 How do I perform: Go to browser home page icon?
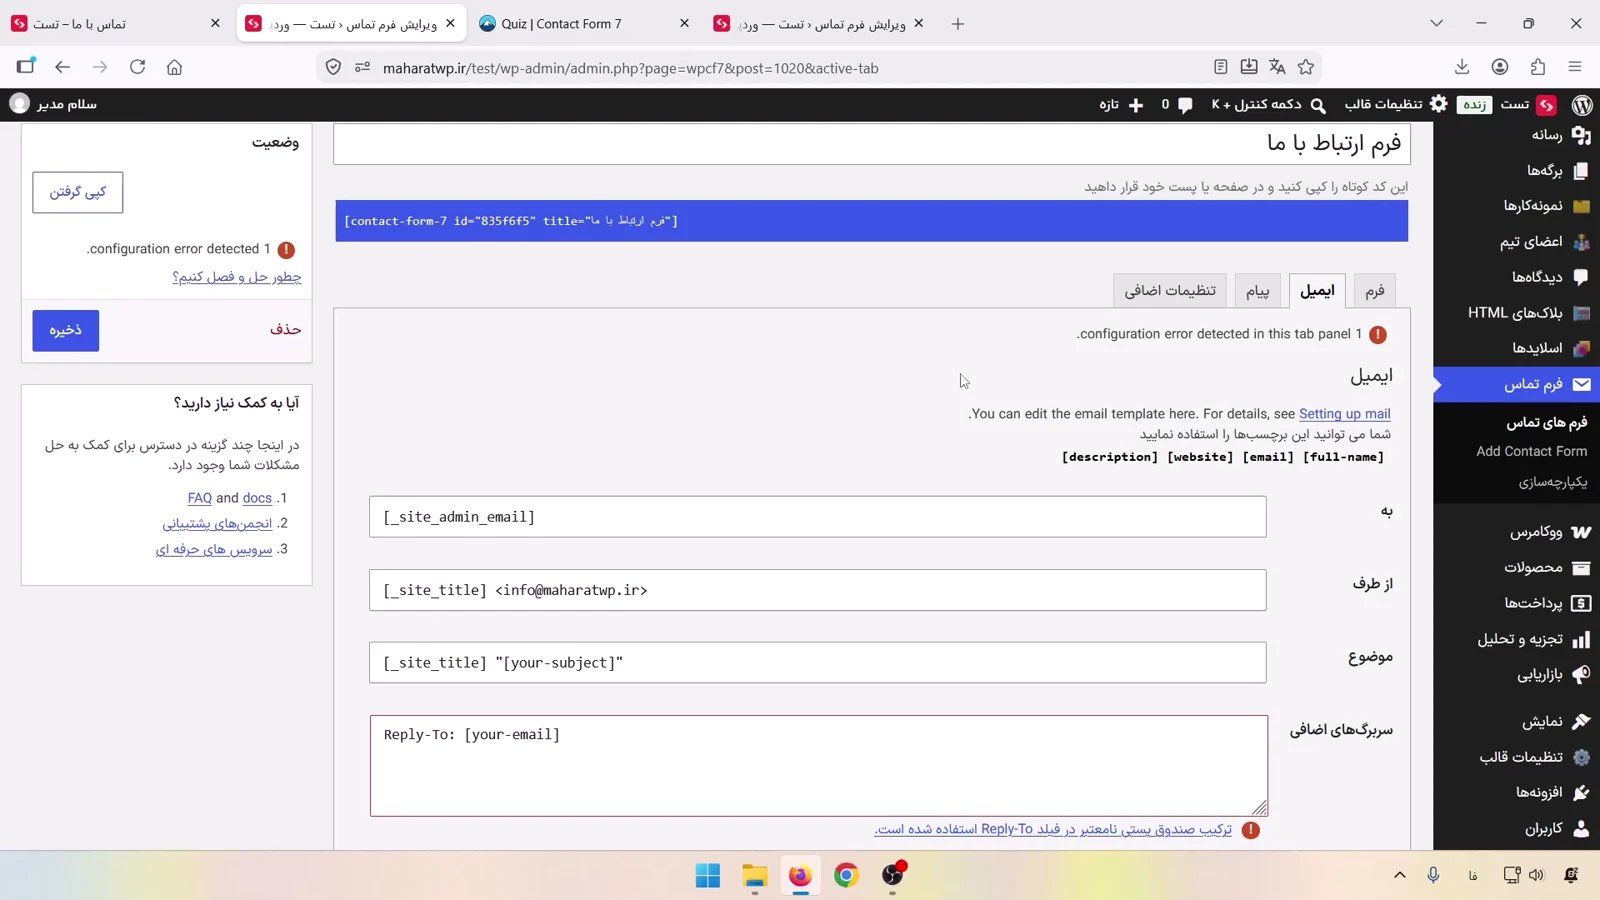pos(174,67)
